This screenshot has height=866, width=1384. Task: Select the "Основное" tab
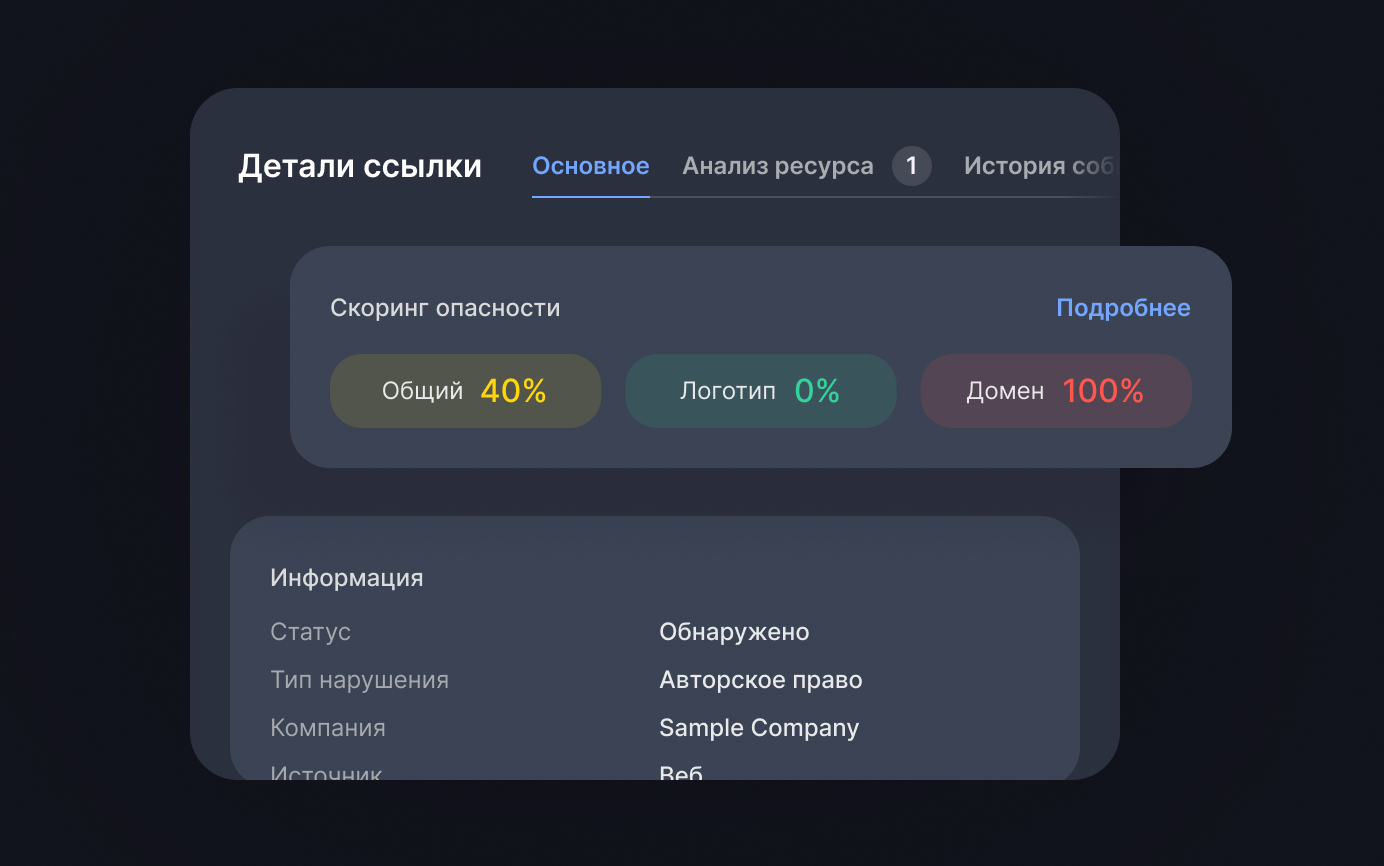[x=590, y=166]
